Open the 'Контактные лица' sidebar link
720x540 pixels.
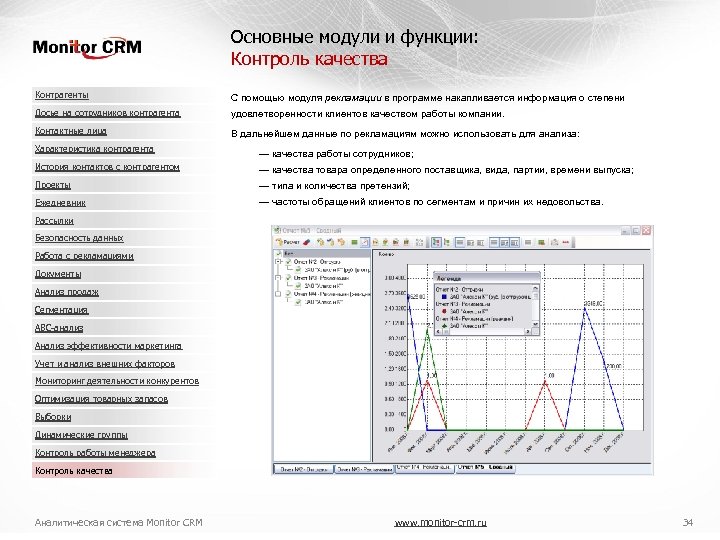[x=71, y=131]
